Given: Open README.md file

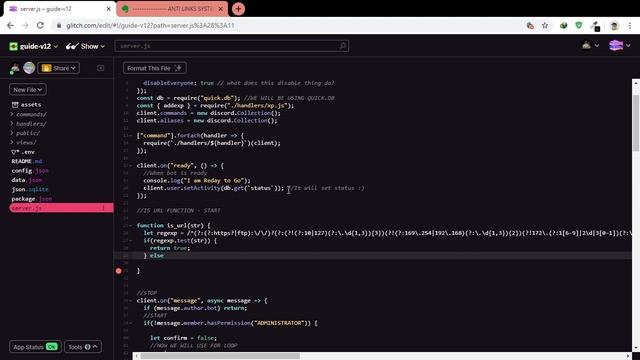Looking at the screenshot, I should point(27,161).
